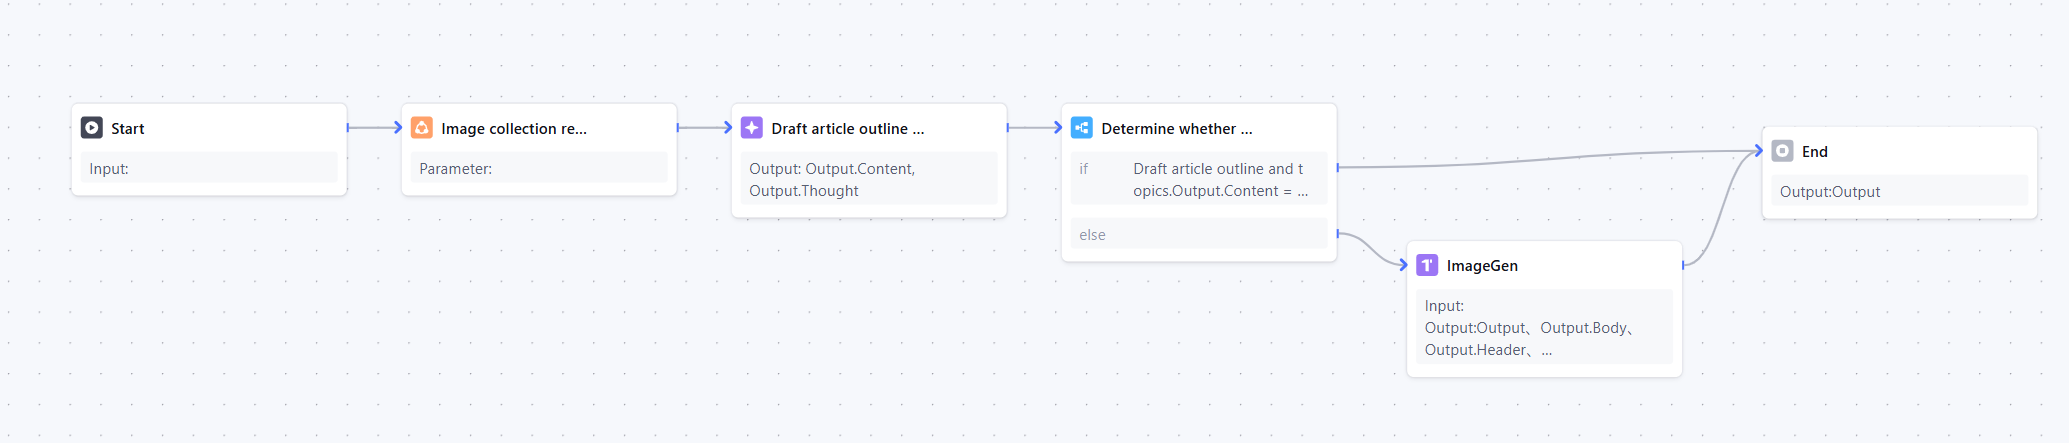This screenshot has height=443, width=2069.
Task: Select the "Determine whether ..." node title
Action: point(1176,129)
